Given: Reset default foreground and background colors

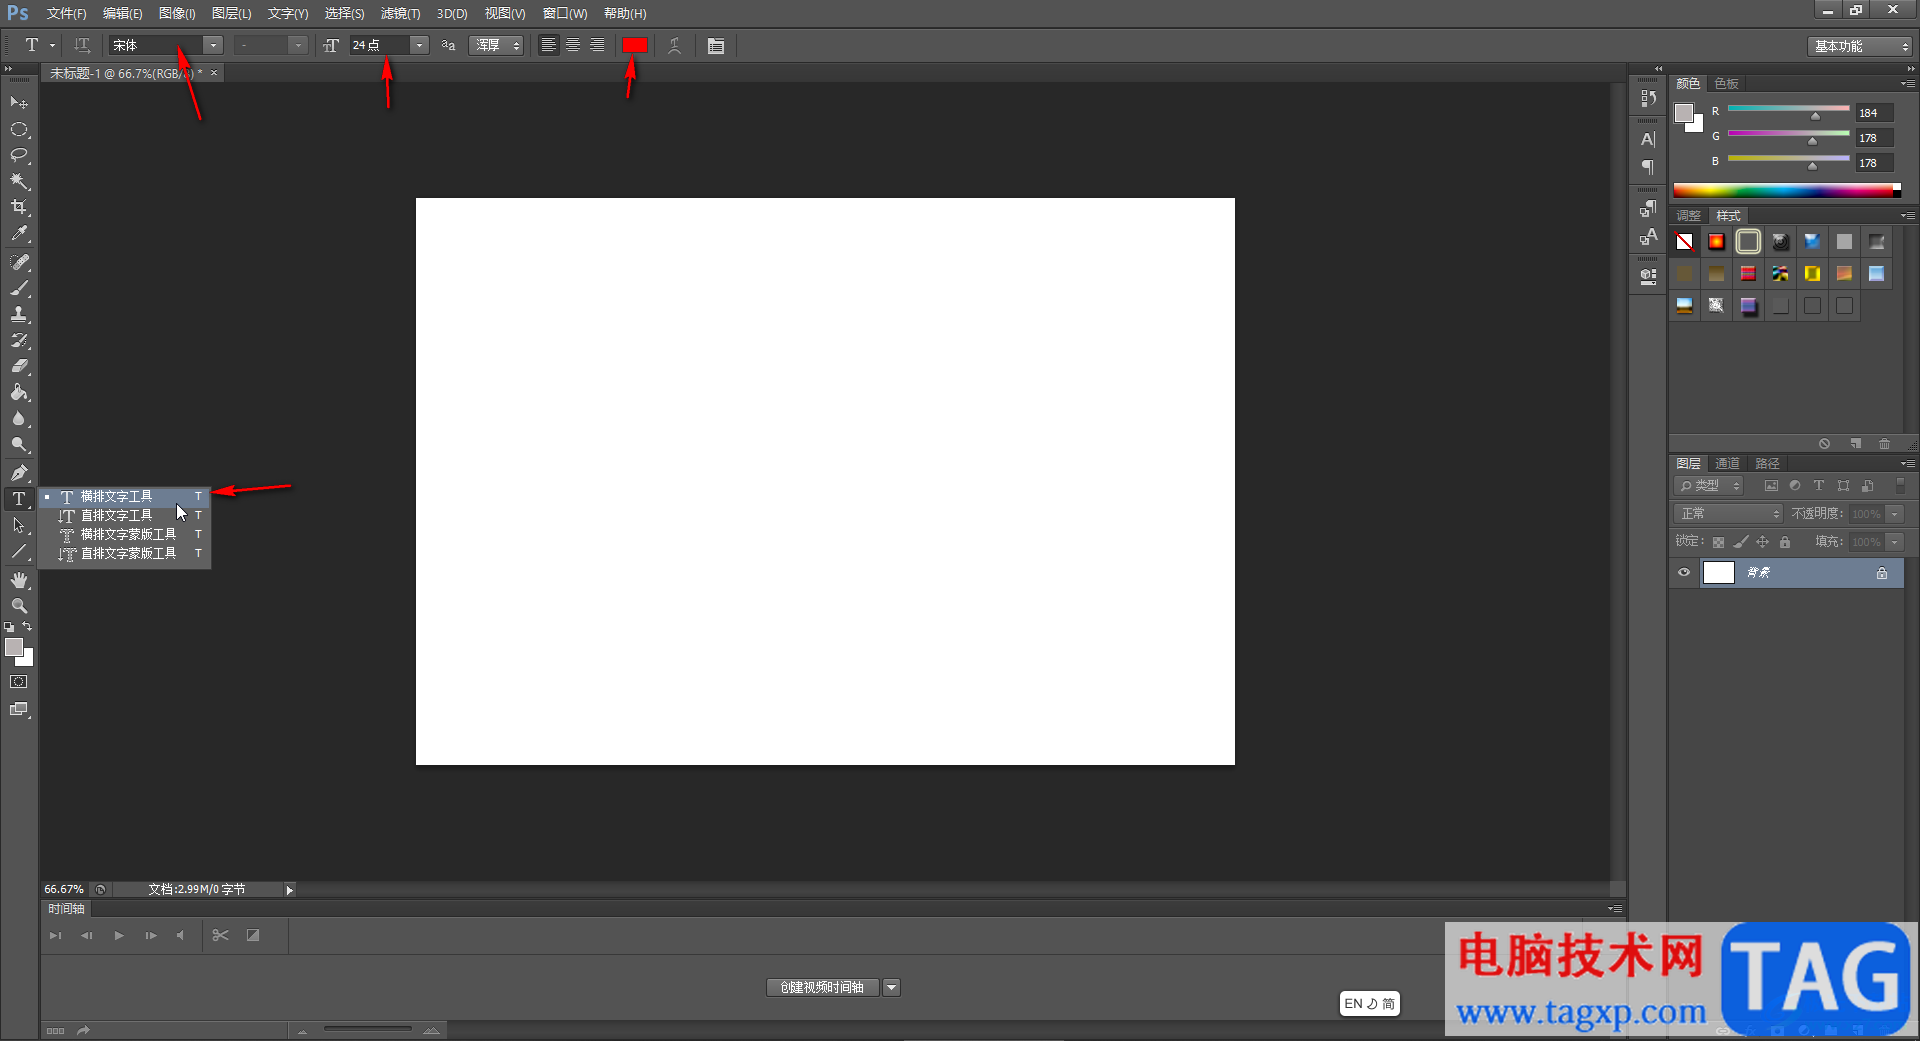Looking at the screenshot, I should click(x=9, y=627).
